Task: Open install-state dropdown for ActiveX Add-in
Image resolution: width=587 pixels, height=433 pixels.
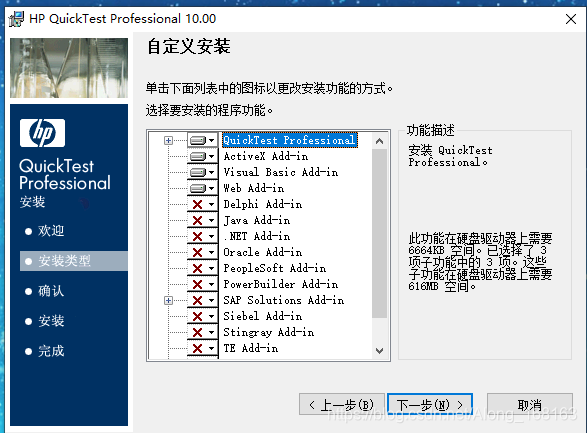Action: click(x=203, y=156)
